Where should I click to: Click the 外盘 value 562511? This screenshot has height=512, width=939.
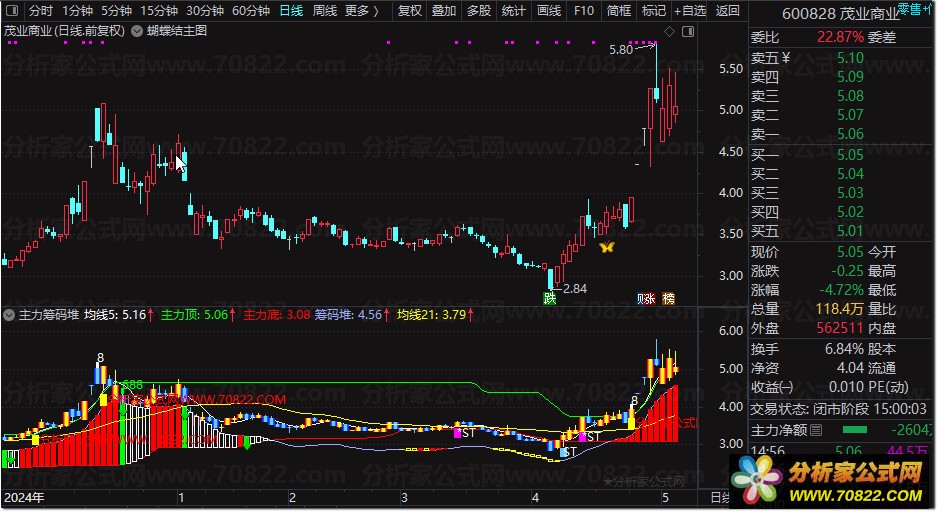(840, 328)
